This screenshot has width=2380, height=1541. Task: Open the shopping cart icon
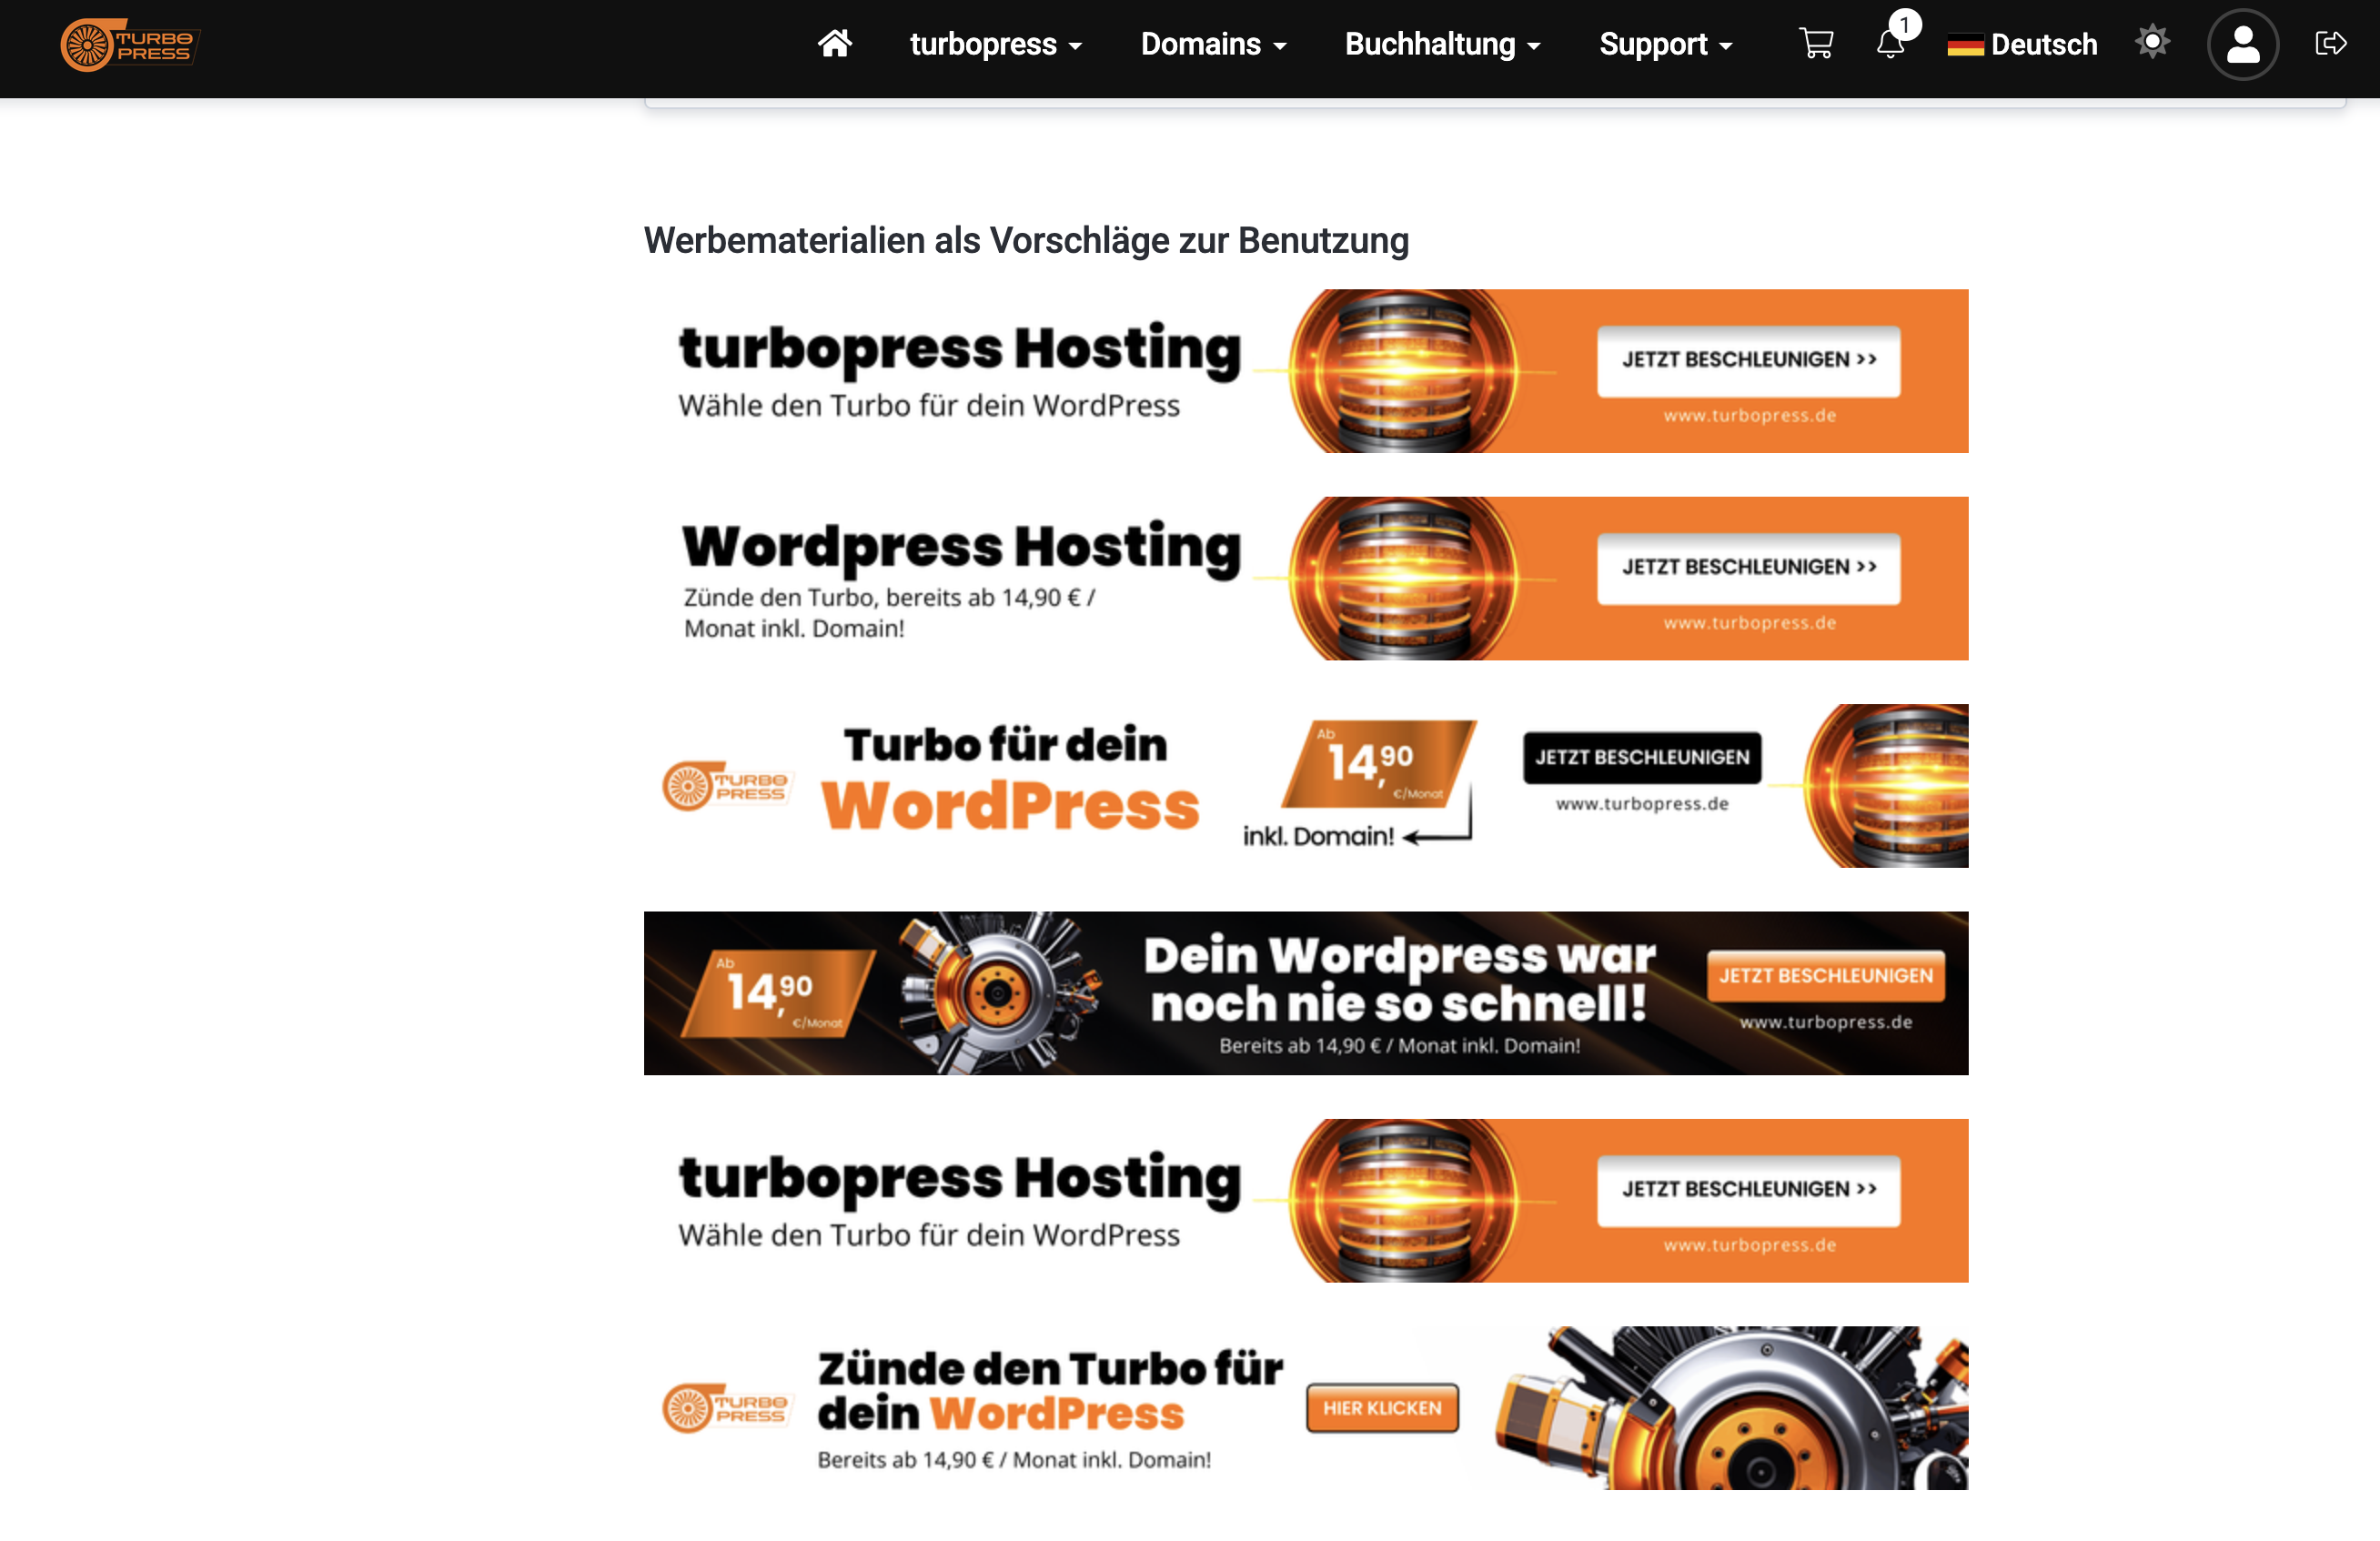click(1816, 44)
